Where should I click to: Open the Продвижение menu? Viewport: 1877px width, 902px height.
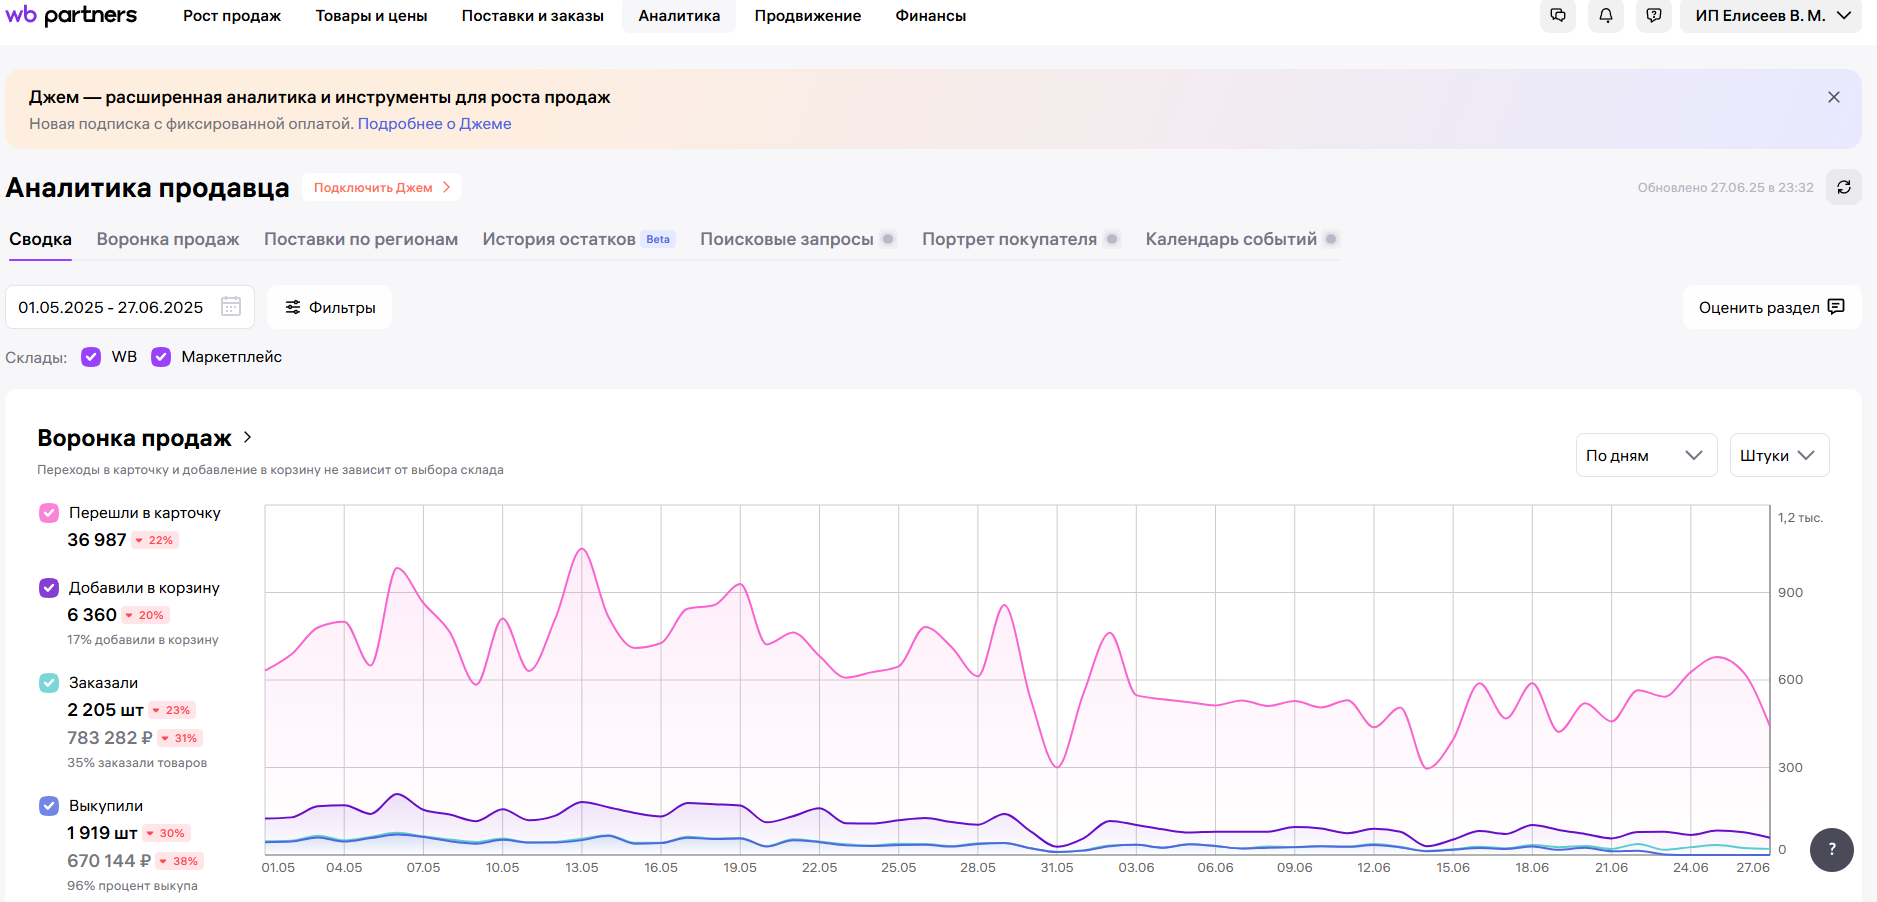point(808,16)
